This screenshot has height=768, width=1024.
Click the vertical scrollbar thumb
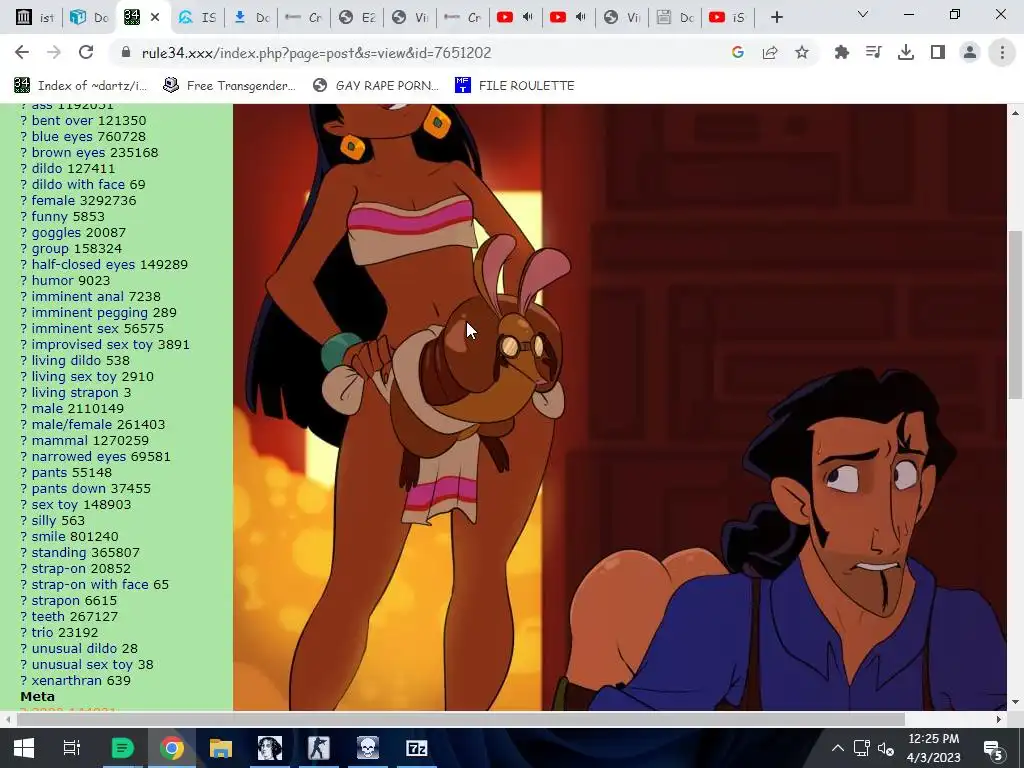click(1016, 313)
